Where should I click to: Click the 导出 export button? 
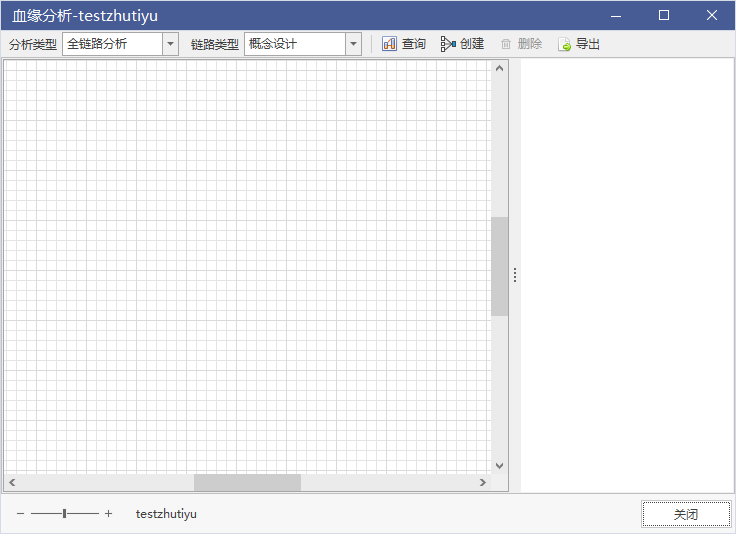pos(579,44)
